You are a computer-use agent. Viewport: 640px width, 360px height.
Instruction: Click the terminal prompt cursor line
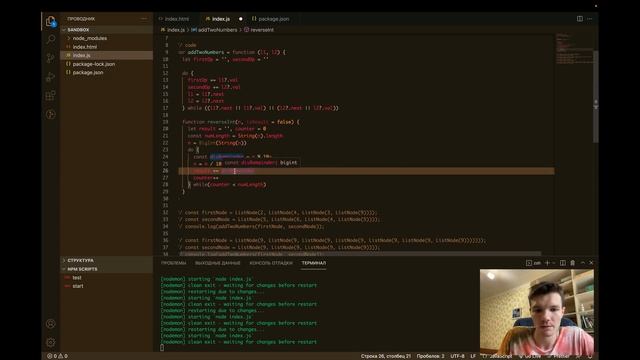(x=162, y=348)
